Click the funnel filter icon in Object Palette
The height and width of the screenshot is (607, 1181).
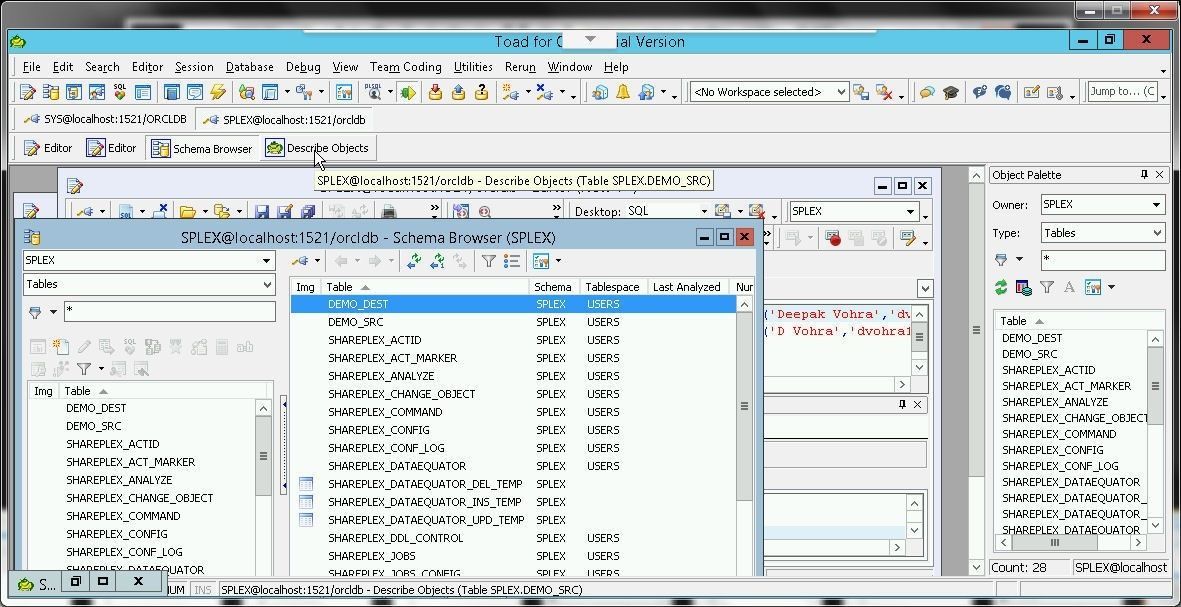click(x=1047, y=287)
